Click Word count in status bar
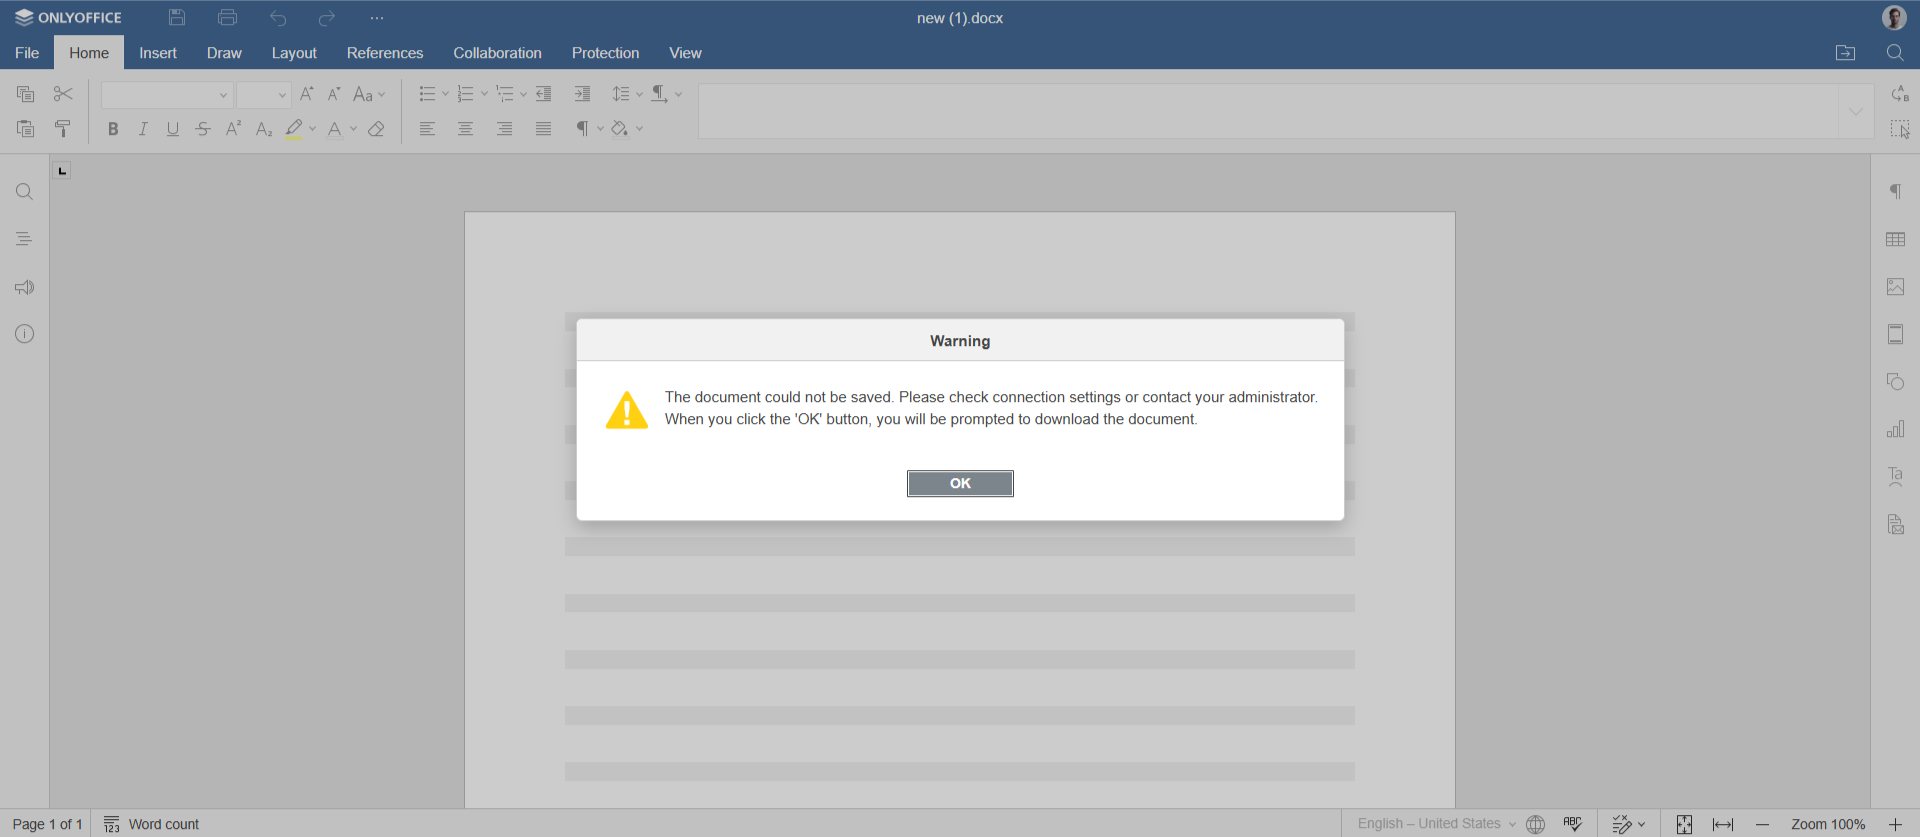This screenshot has width=1920, height=837. [x=151, y=824]
